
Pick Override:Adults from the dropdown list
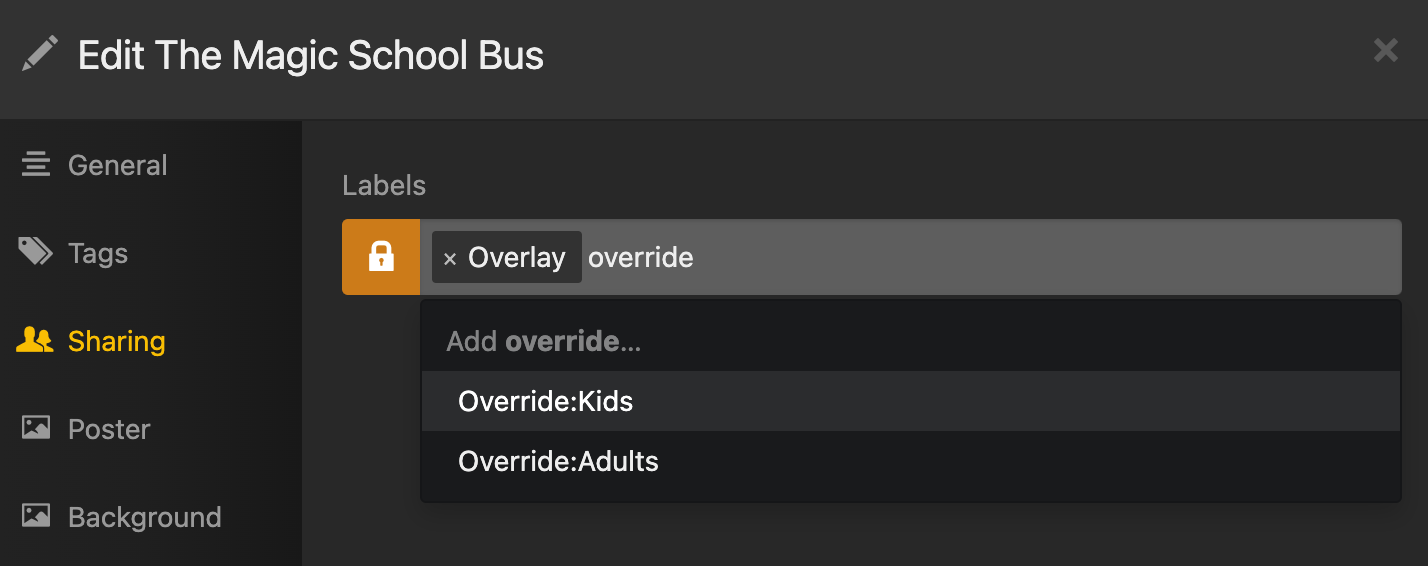click(x=910, y=461)
